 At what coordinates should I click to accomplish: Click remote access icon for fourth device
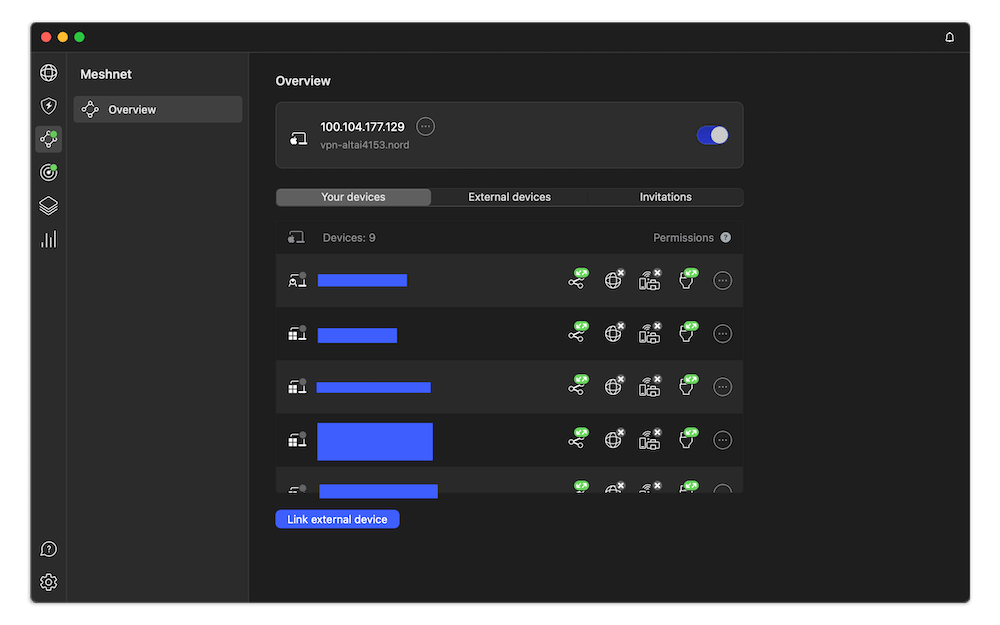click(578, 439)
